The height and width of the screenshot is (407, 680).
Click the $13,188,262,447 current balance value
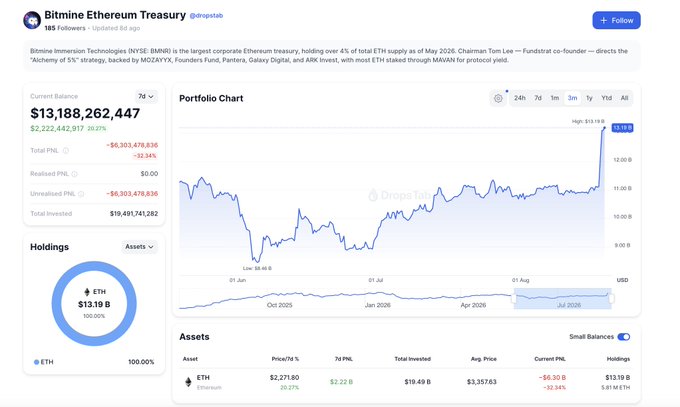(85, 113)
